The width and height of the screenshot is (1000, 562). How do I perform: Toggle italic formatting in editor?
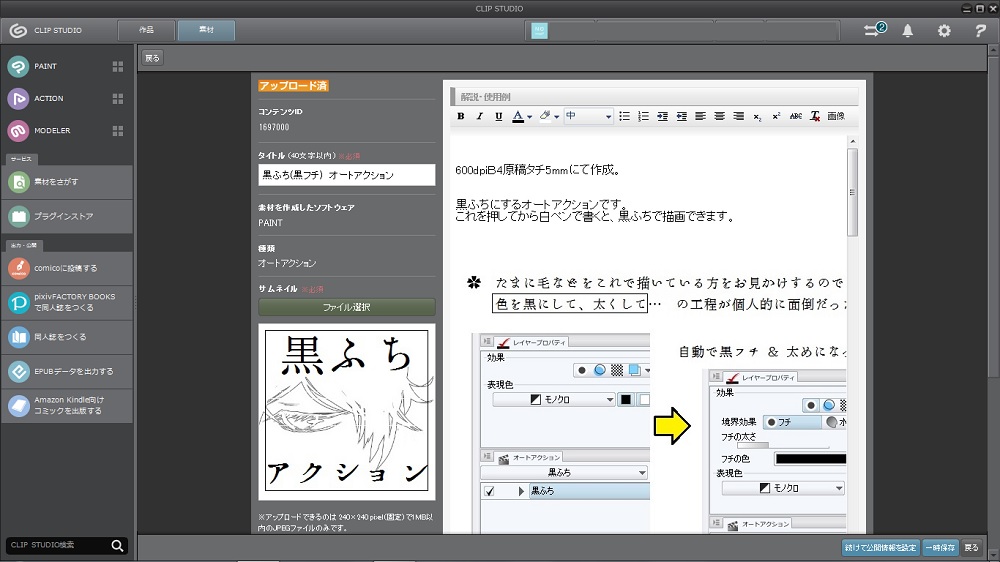pos(480,116)
